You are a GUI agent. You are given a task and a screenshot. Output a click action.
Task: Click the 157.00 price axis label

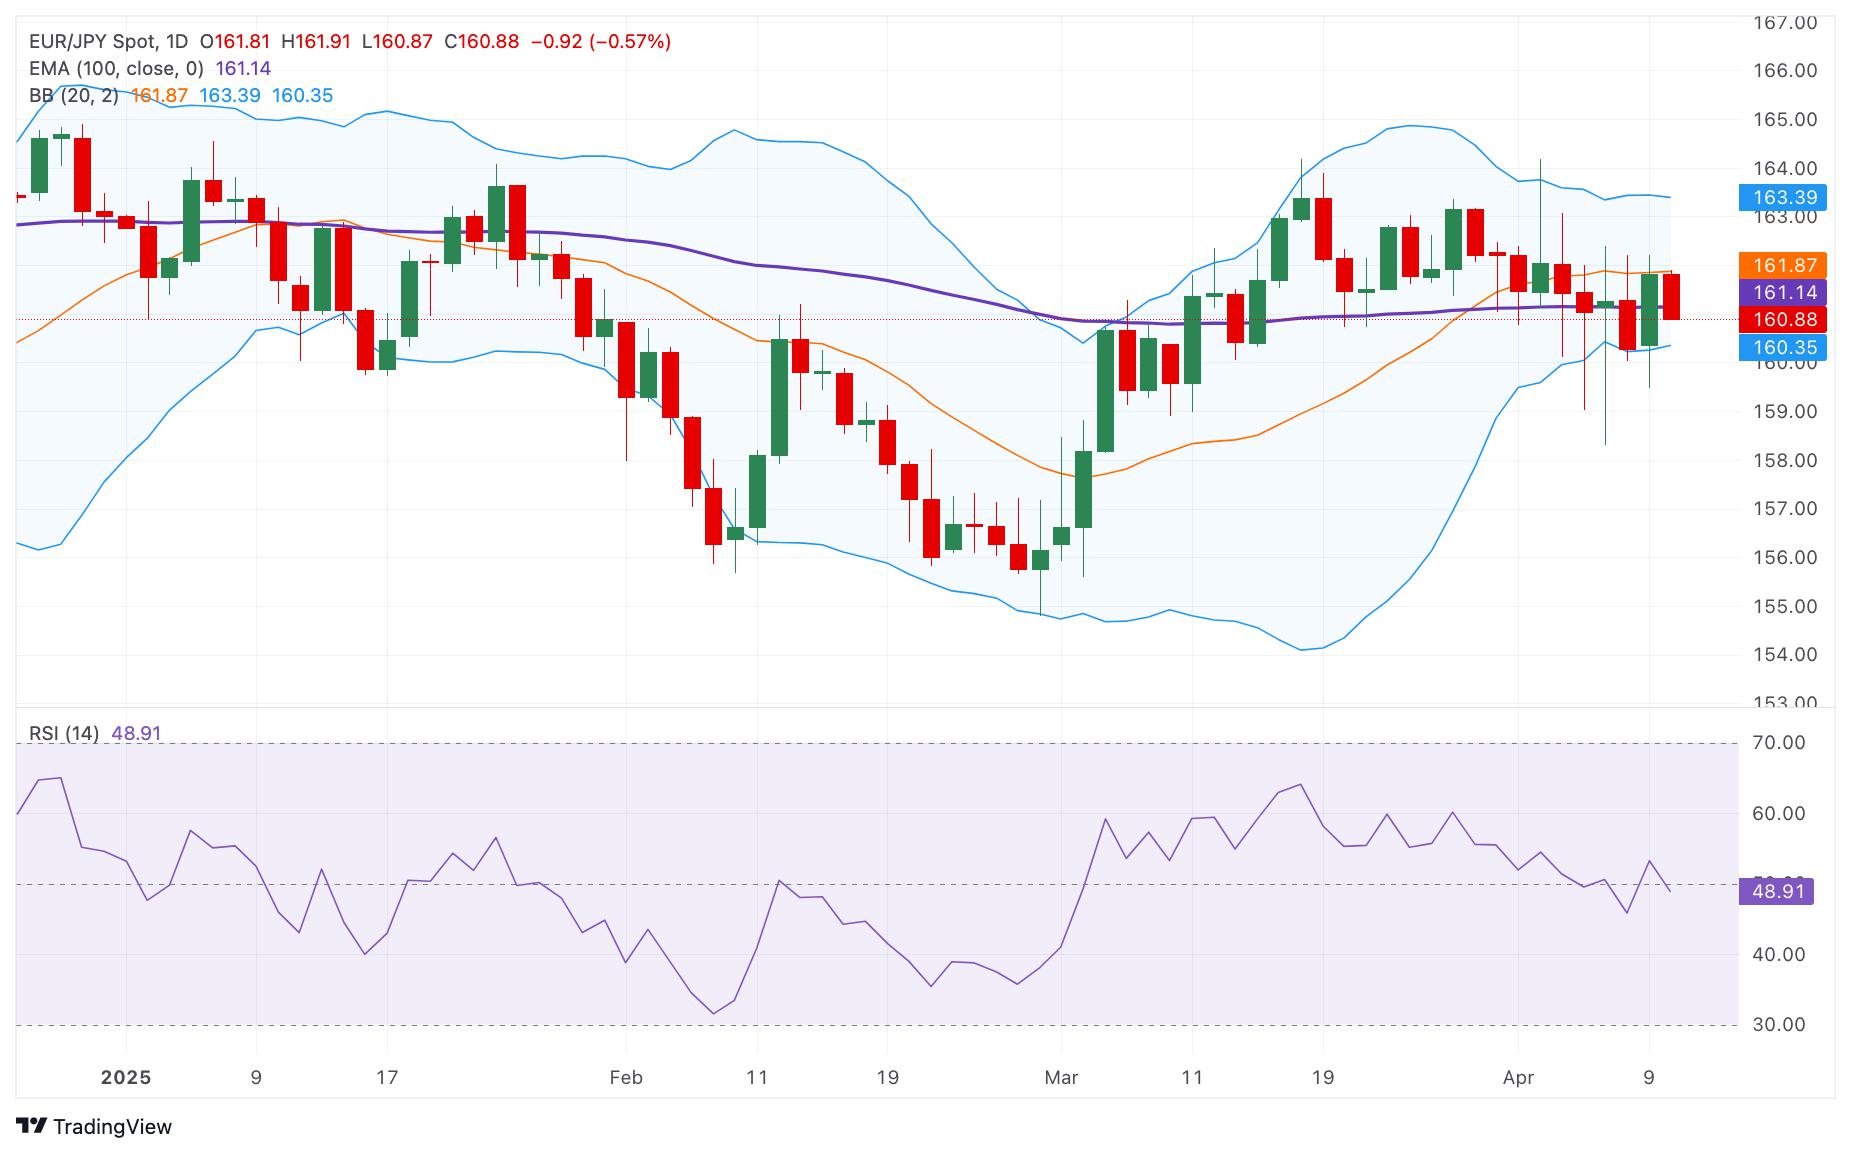pos(1787,508)
